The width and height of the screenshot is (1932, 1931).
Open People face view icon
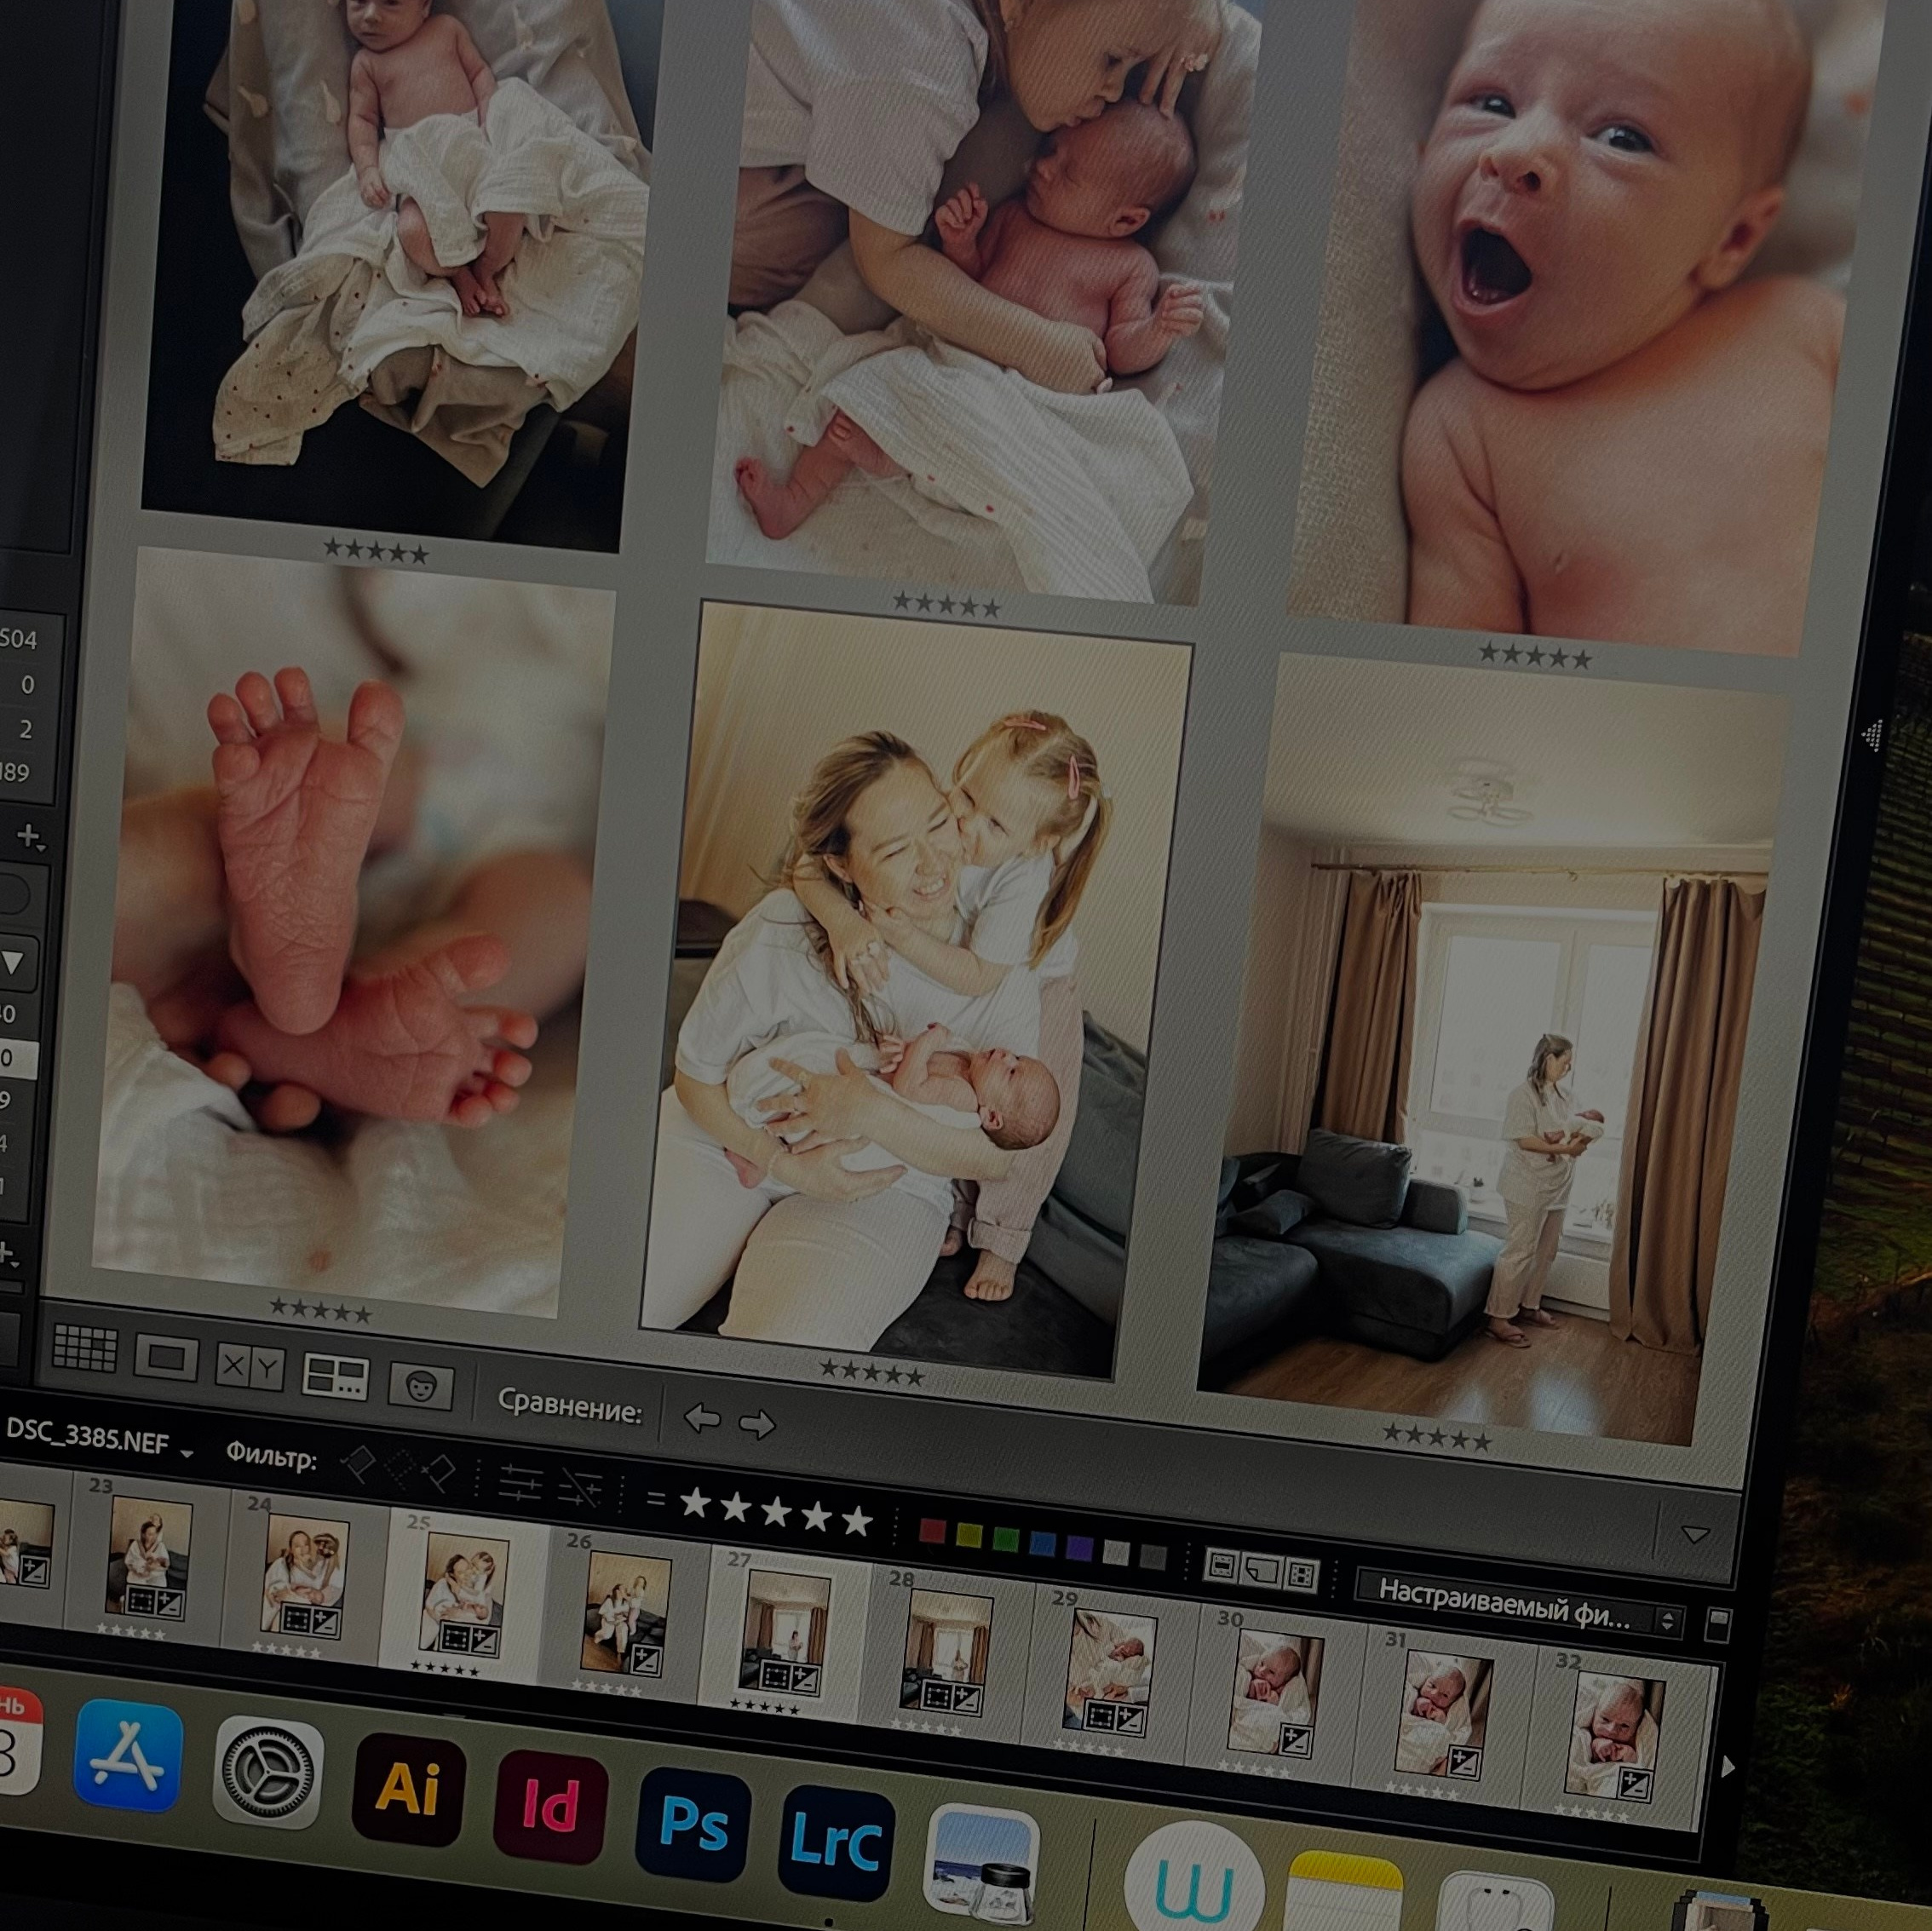pyautogui.click(x=421, y=1386)
